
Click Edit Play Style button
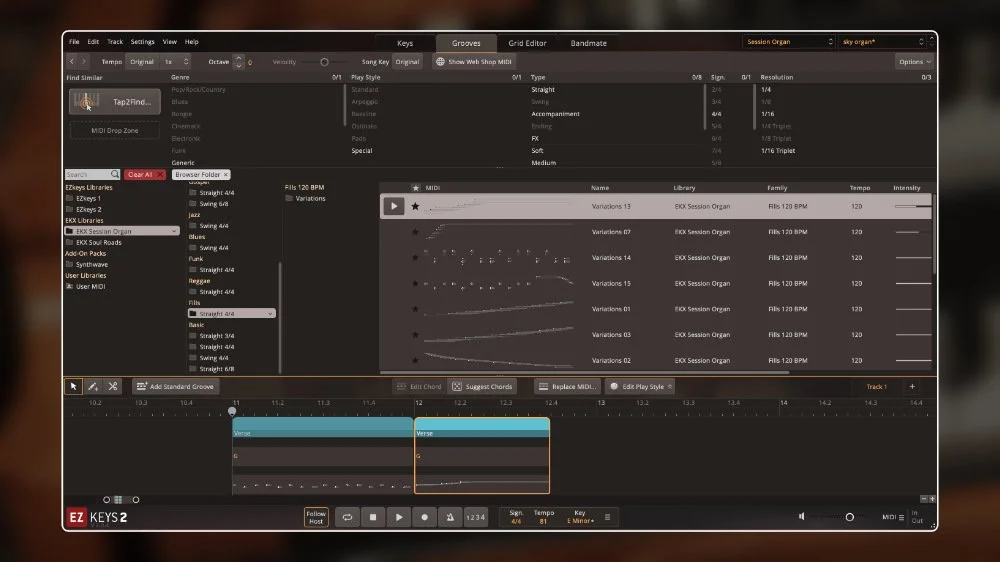640,386
